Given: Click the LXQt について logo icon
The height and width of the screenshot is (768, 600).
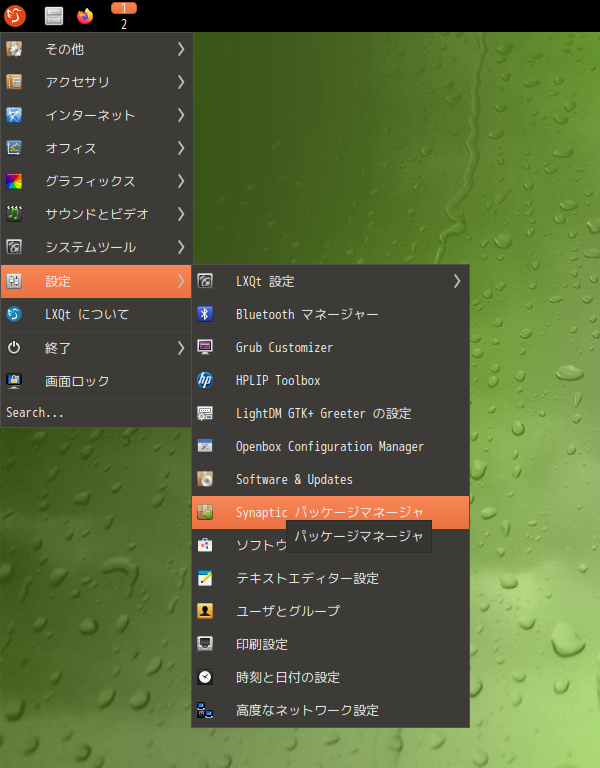Looking at the screenshot, I should [x=14, y=314].
